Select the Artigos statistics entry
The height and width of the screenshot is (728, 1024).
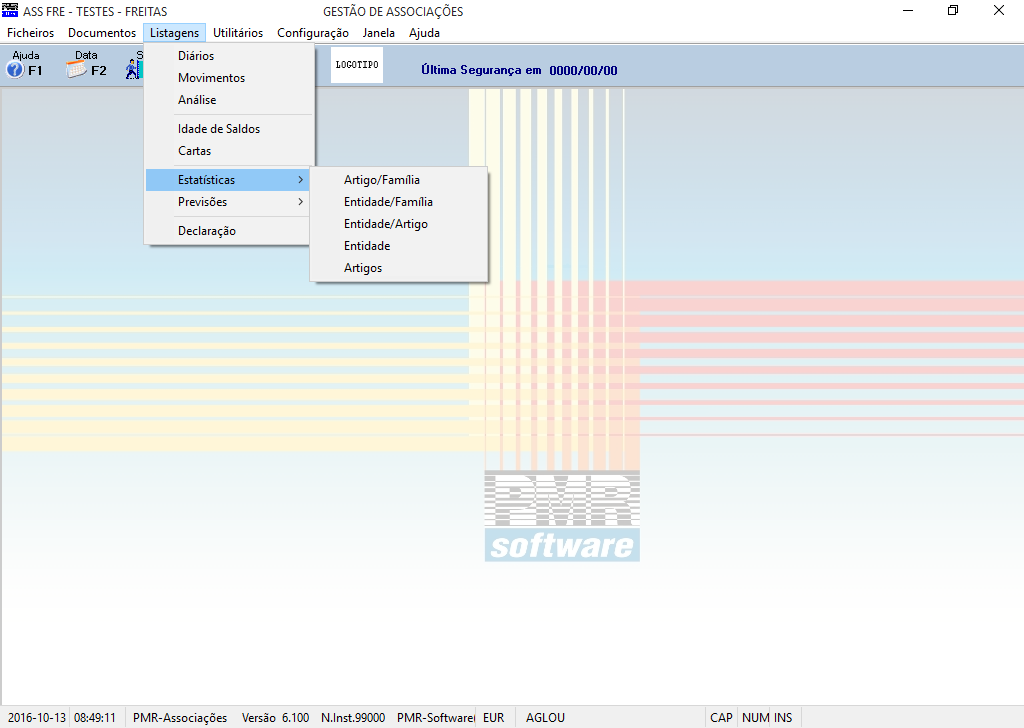pyautogui.click(x=398, y=268)
